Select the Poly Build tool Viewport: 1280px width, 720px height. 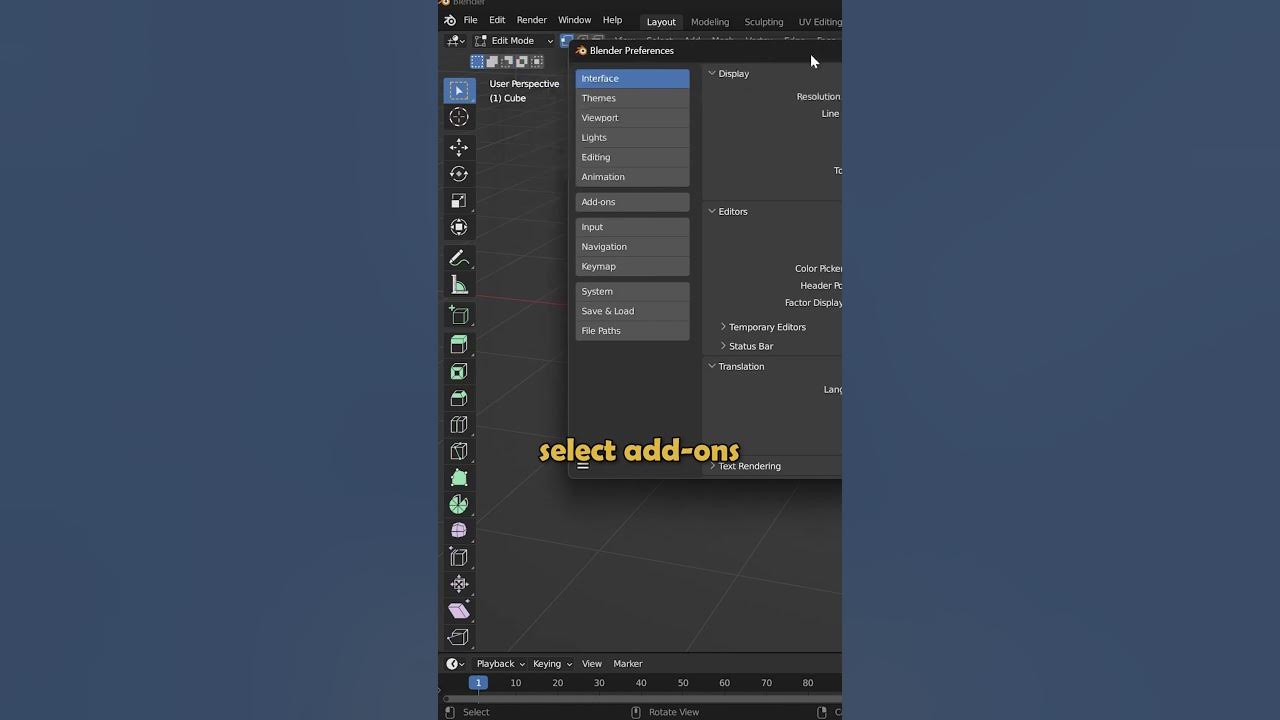459,478
